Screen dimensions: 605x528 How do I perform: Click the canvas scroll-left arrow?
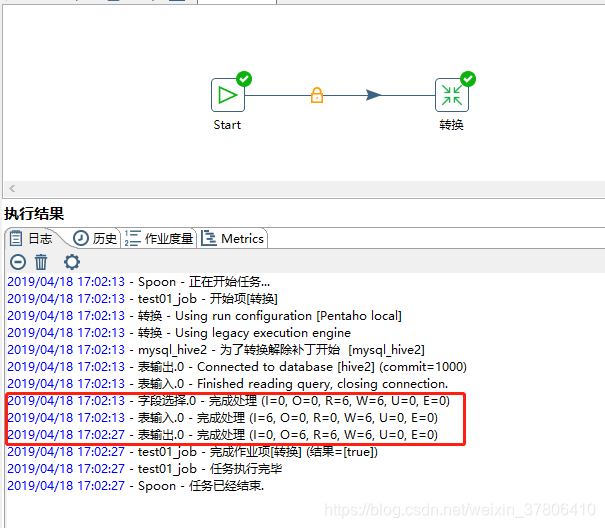pos(12,188)
